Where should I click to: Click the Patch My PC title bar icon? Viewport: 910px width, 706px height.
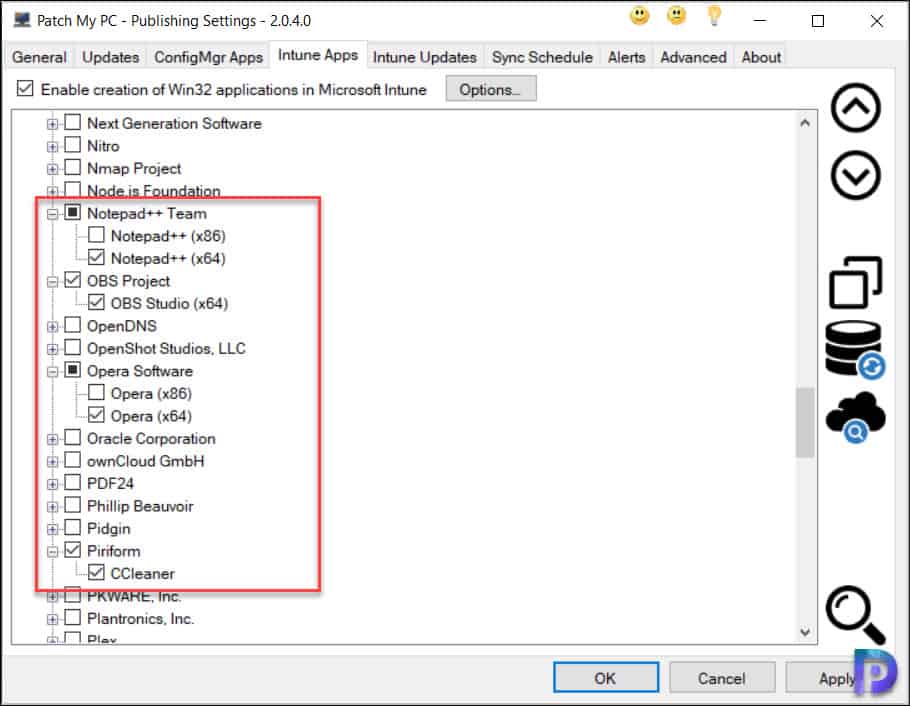(x=22, y=20)
